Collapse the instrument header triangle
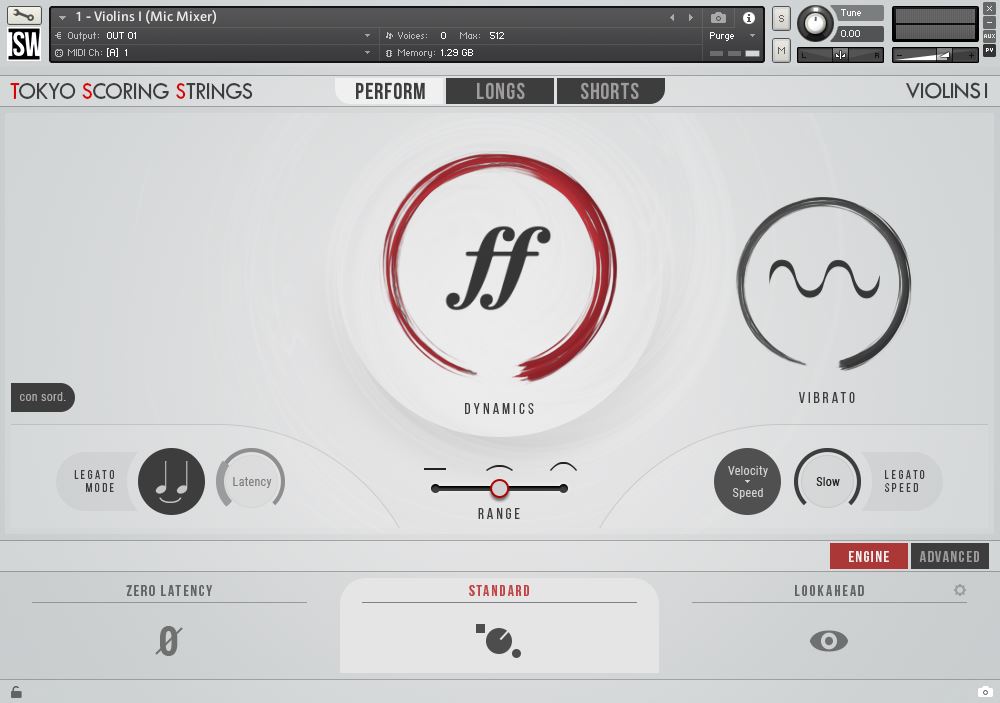This screenshot has width=1000, height=703. 62,18
